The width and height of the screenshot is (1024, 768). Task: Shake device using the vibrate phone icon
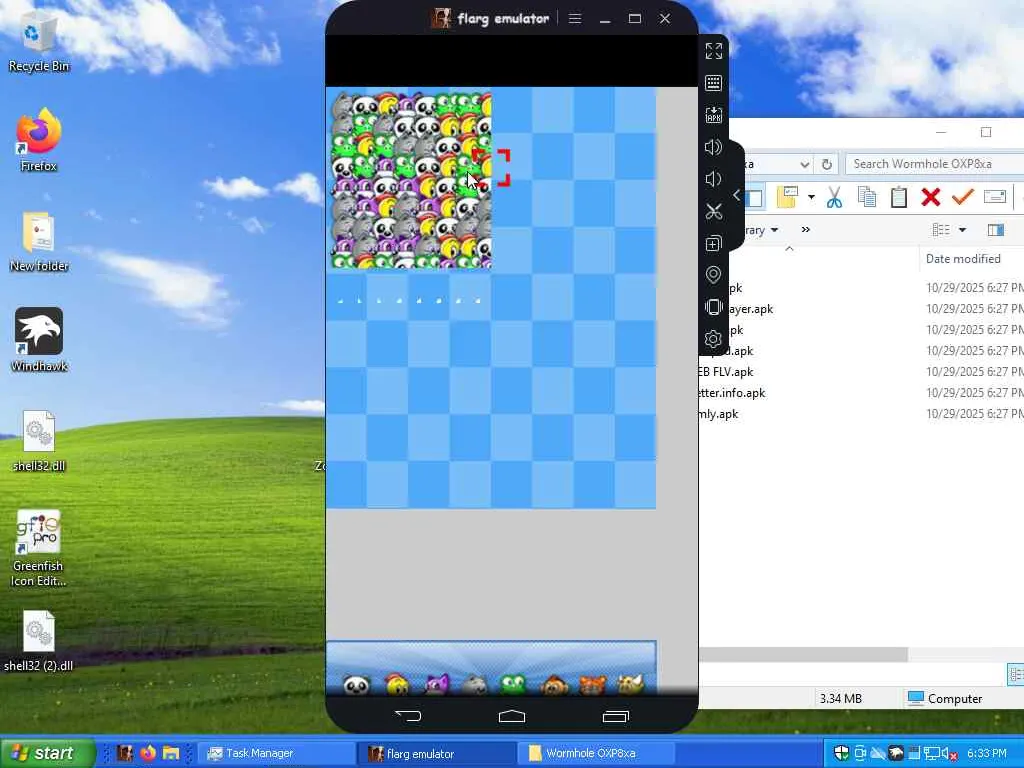click(714, 307)
